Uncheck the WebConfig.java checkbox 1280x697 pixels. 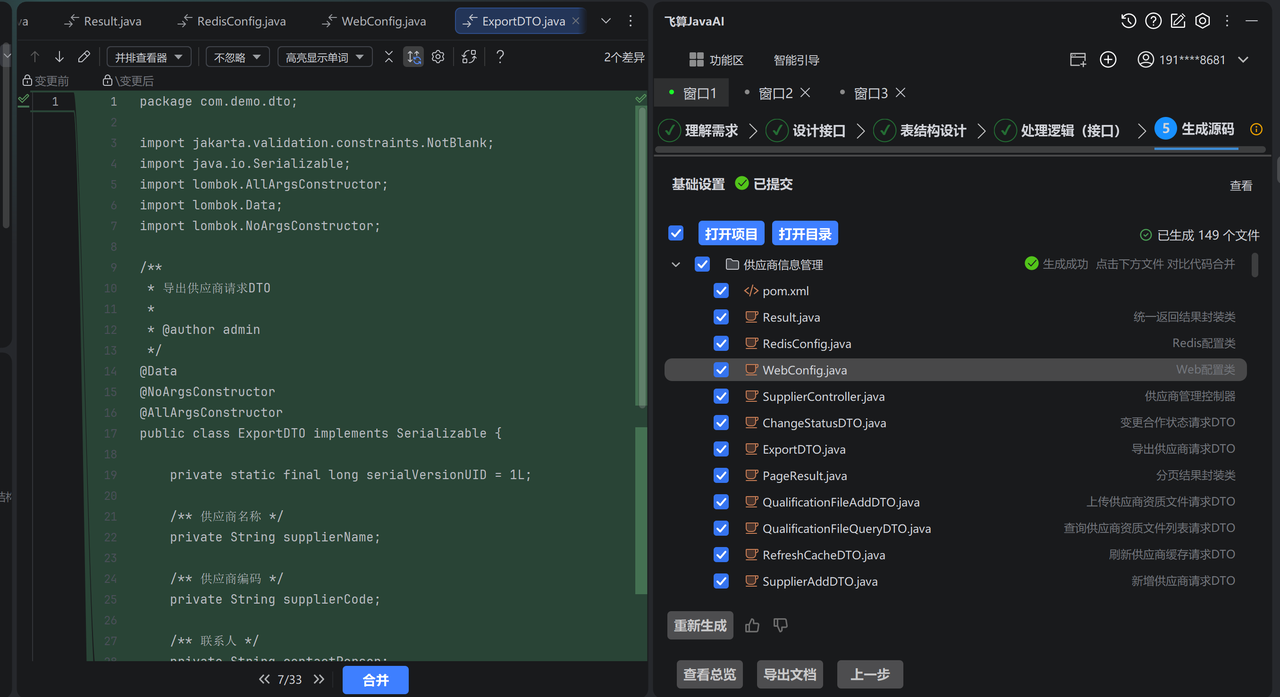tap(721, 370)
